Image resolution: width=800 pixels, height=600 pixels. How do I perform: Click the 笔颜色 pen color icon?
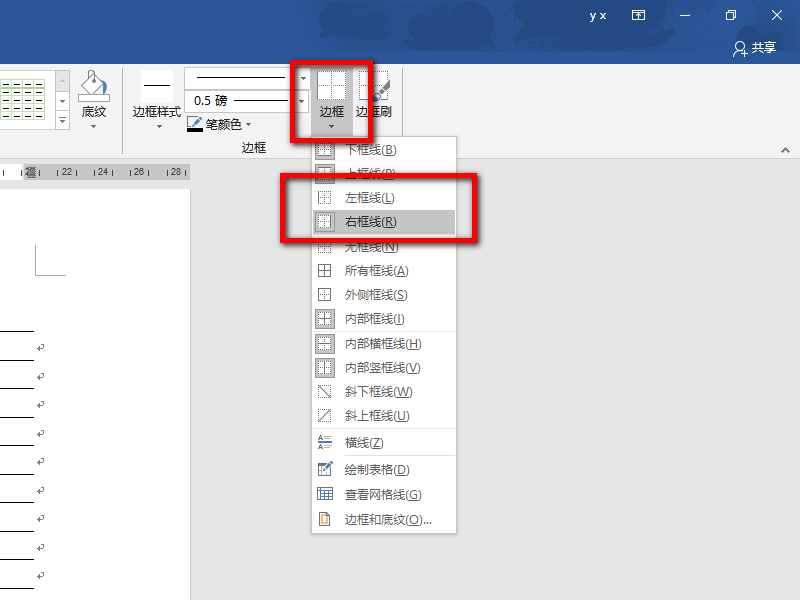tap(194, 124)
